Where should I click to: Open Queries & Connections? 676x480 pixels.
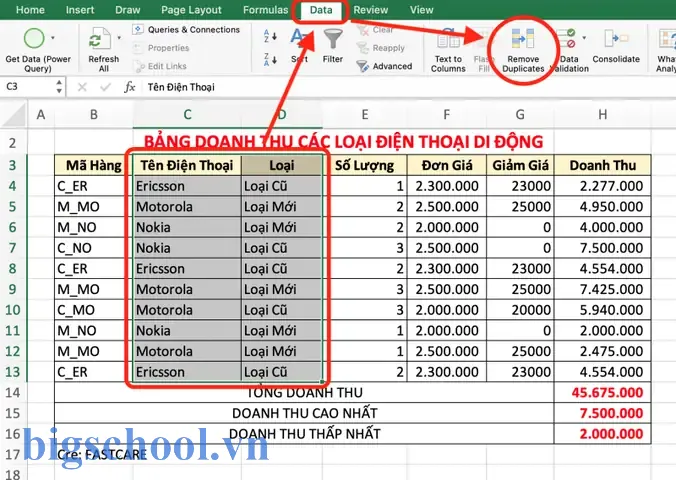(186, 30)
